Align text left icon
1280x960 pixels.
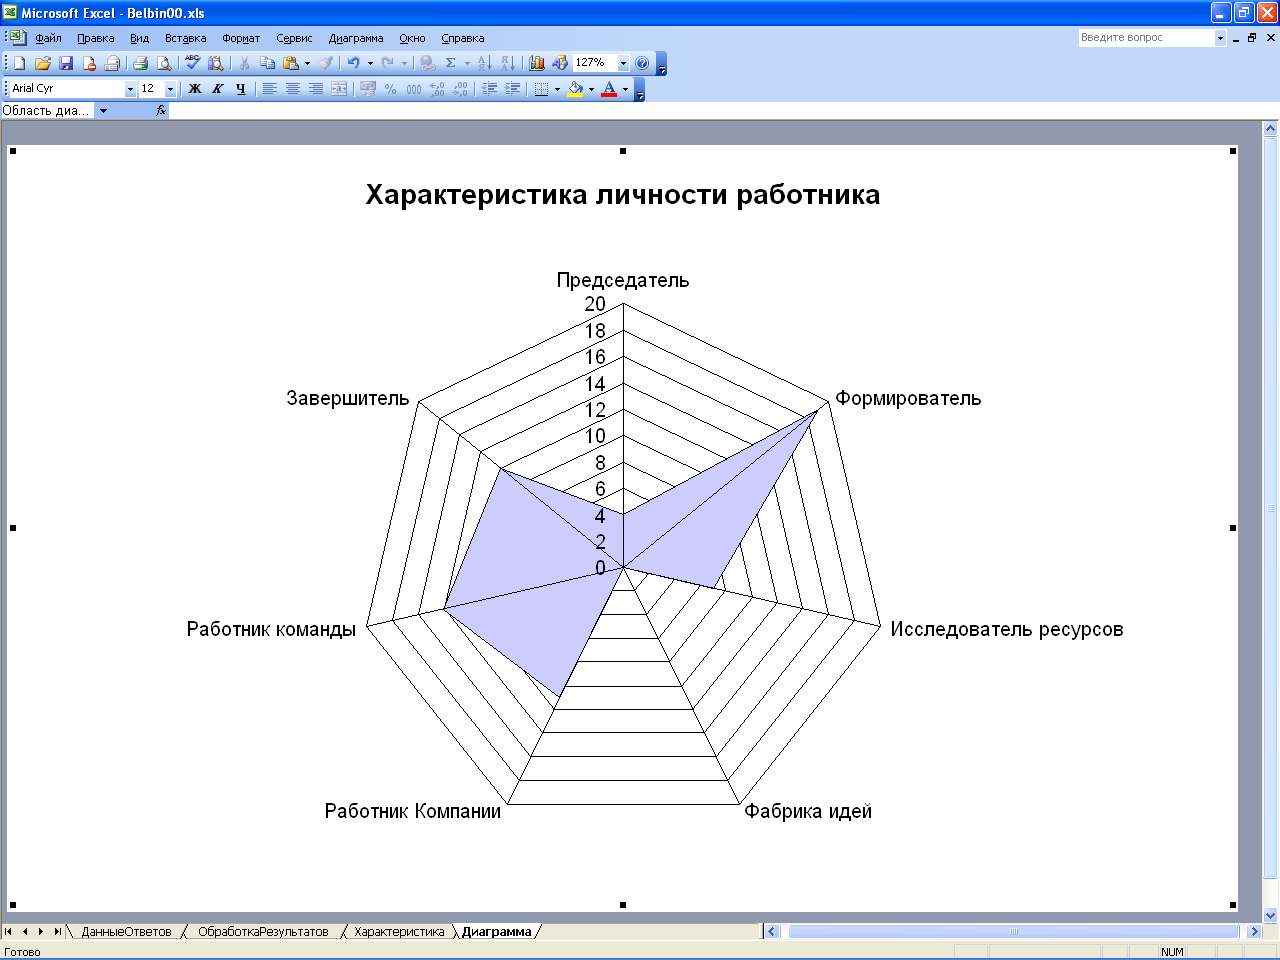pyautogui.click(x=269, y=89)
